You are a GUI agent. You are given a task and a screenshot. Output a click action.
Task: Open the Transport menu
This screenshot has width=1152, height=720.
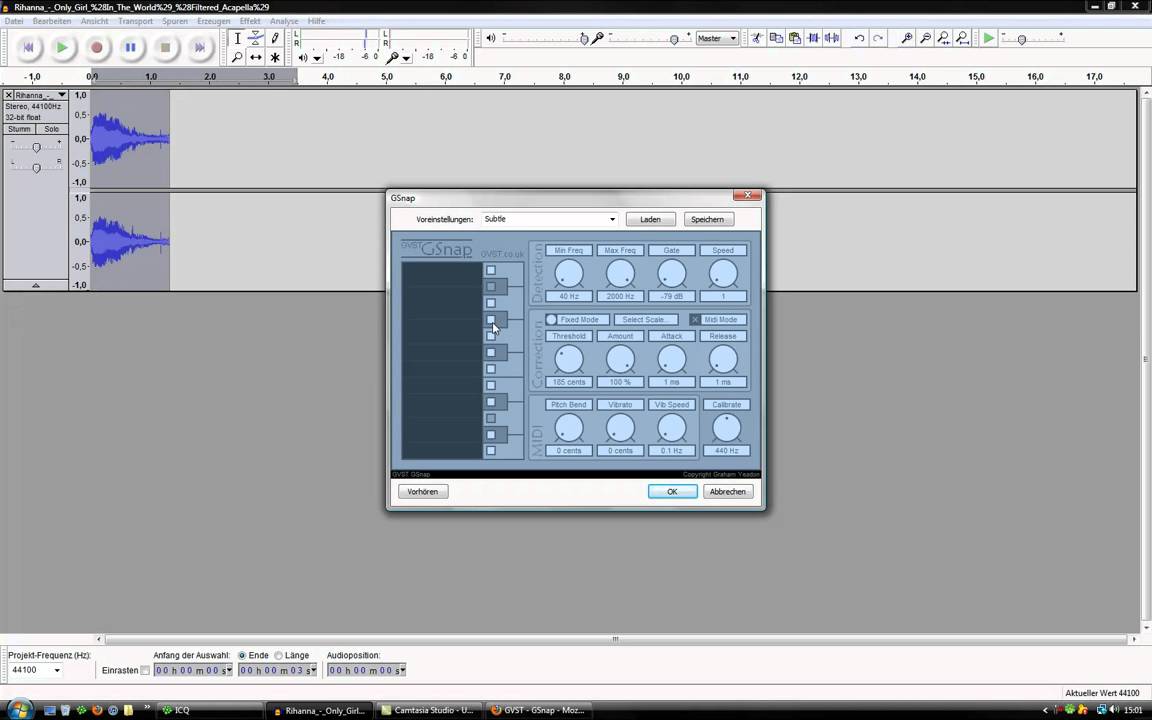point(136,21)
